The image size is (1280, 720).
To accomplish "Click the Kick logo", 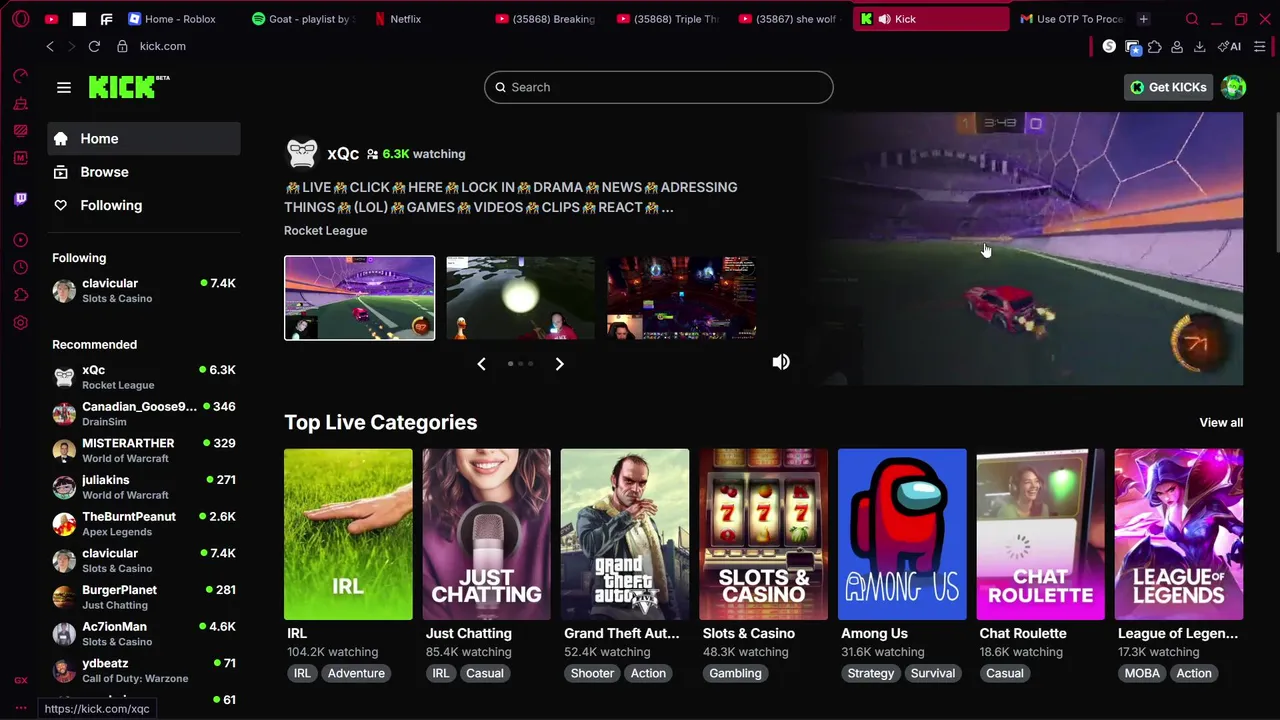I will (129, 87).
